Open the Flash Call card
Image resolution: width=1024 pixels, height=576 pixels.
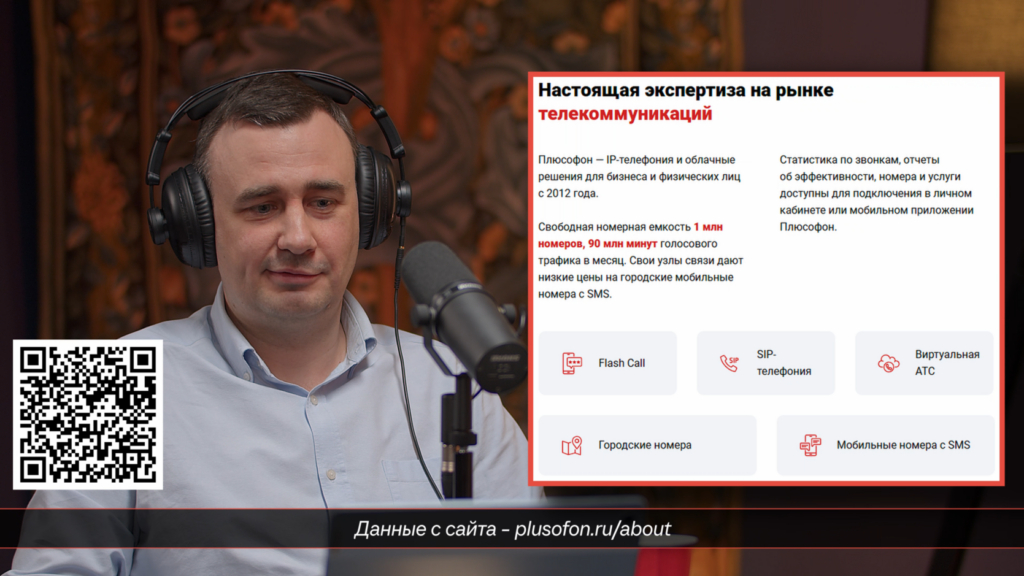(x=607, y=363)
